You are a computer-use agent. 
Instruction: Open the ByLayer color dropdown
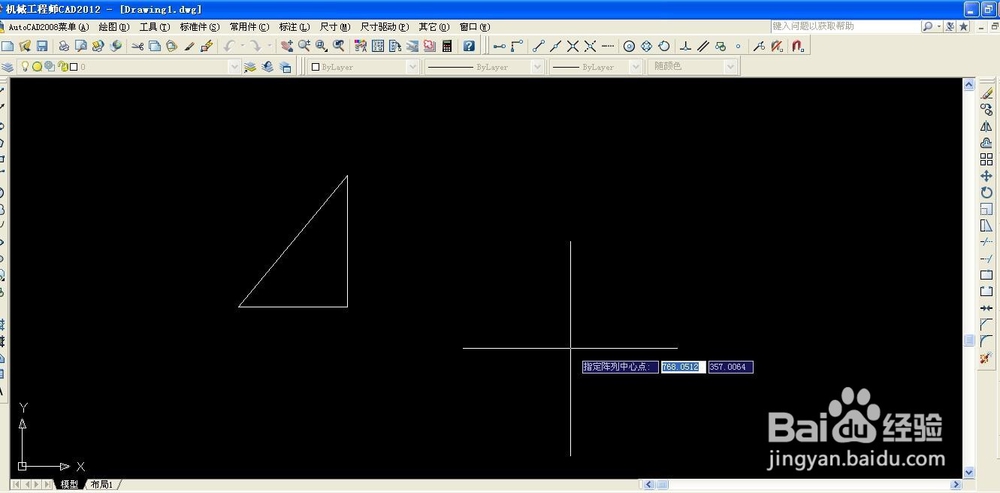click(x=413, y=66)
